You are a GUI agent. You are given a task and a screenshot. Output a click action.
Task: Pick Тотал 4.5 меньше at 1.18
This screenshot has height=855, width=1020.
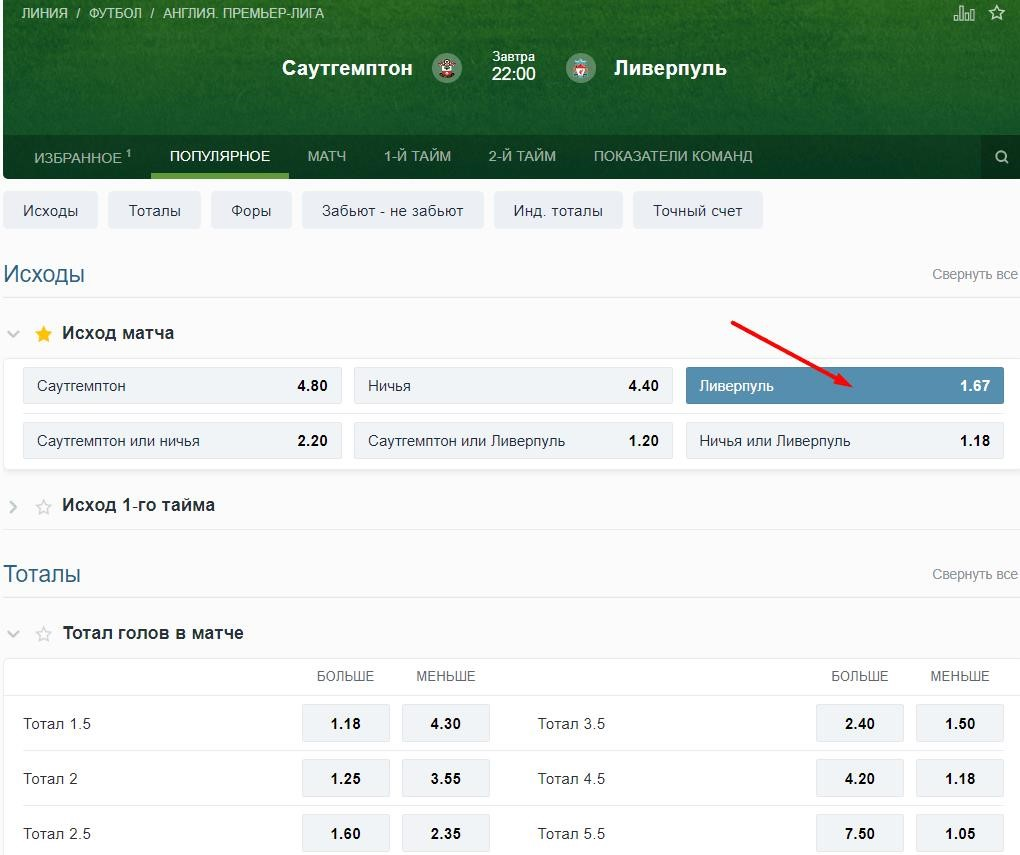[960, 779]
